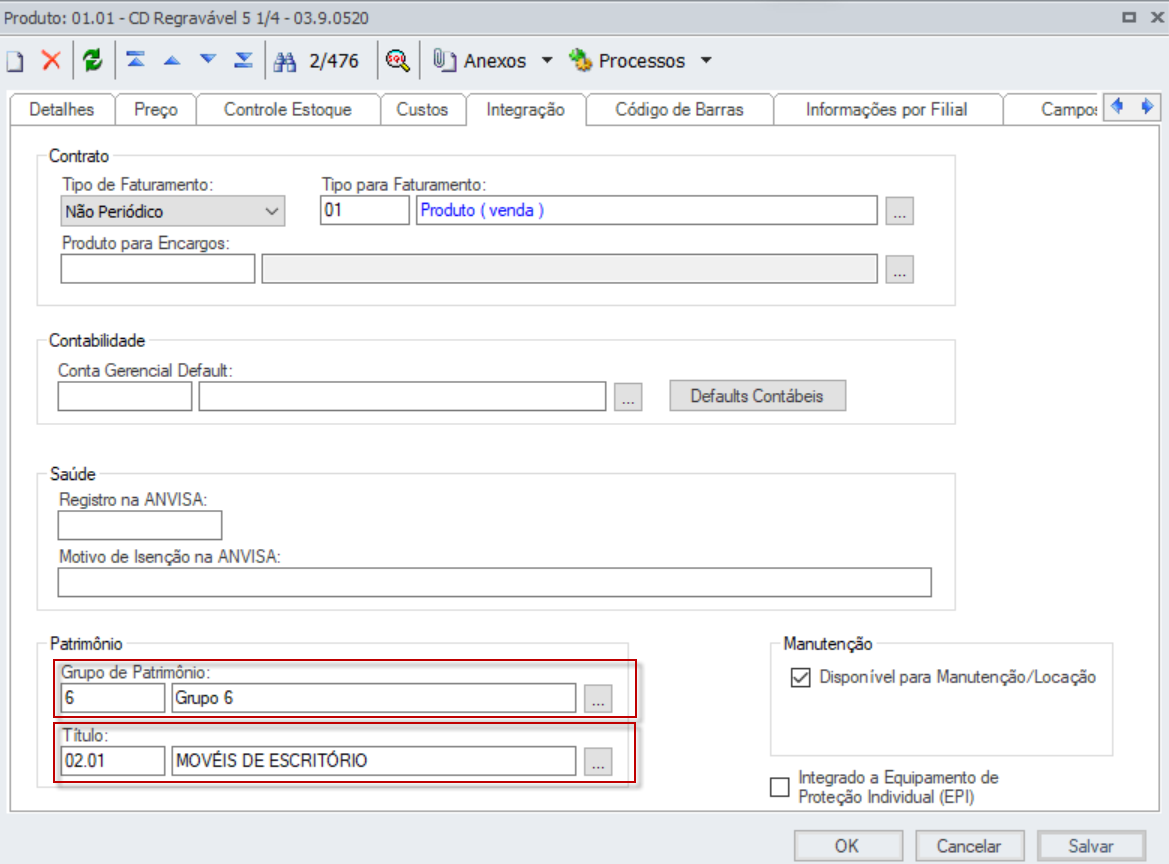Image resolution: width=1169 pixels, height=864 pixels.
Task: Expand Processos dropdown arrow
Action: pyautogui.click(x=706, y=60)
